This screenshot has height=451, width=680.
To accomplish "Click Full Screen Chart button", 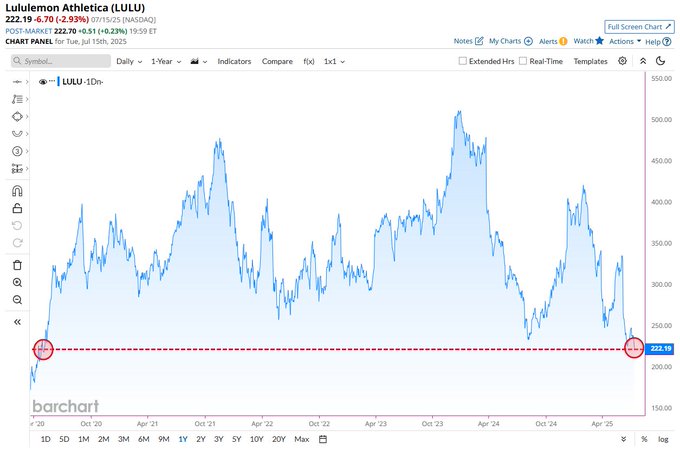I will pos(639,27).
